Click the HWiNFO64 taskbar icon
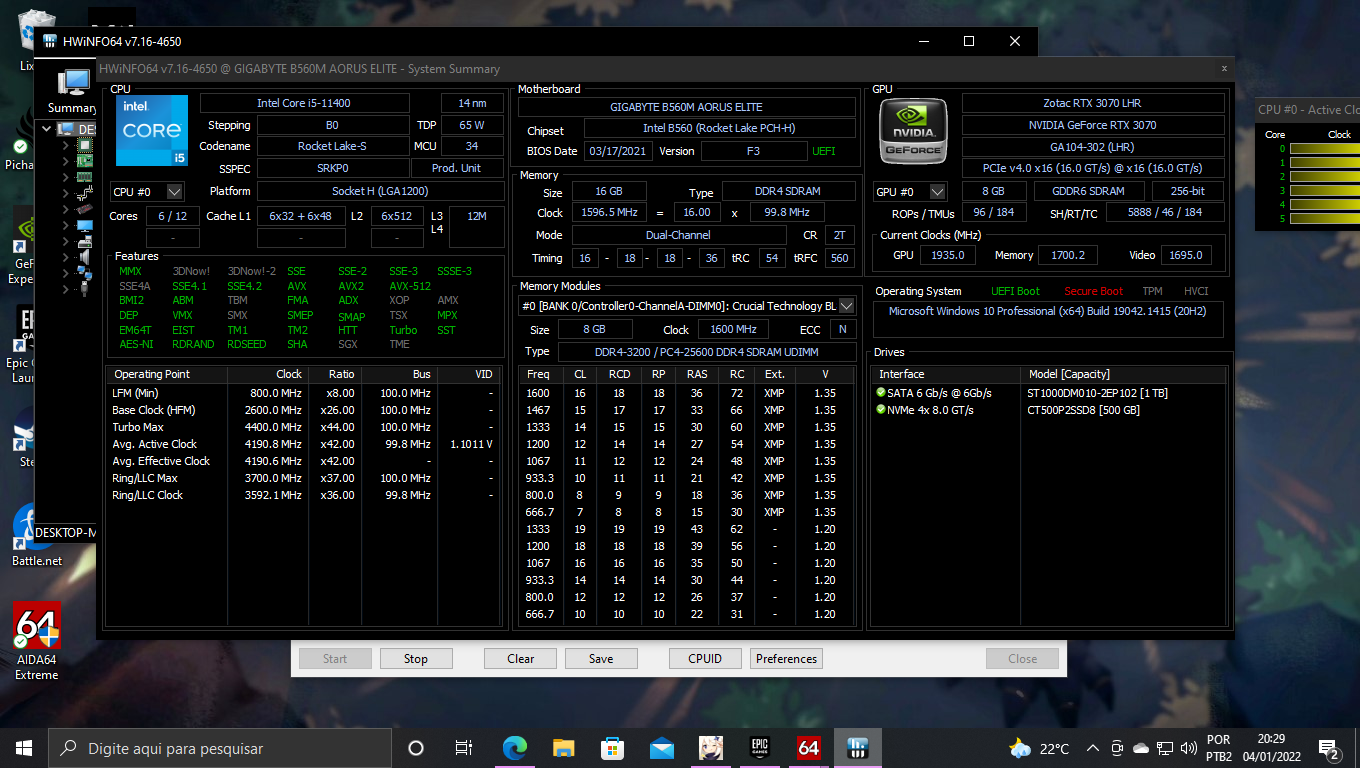 pos(858,748)
